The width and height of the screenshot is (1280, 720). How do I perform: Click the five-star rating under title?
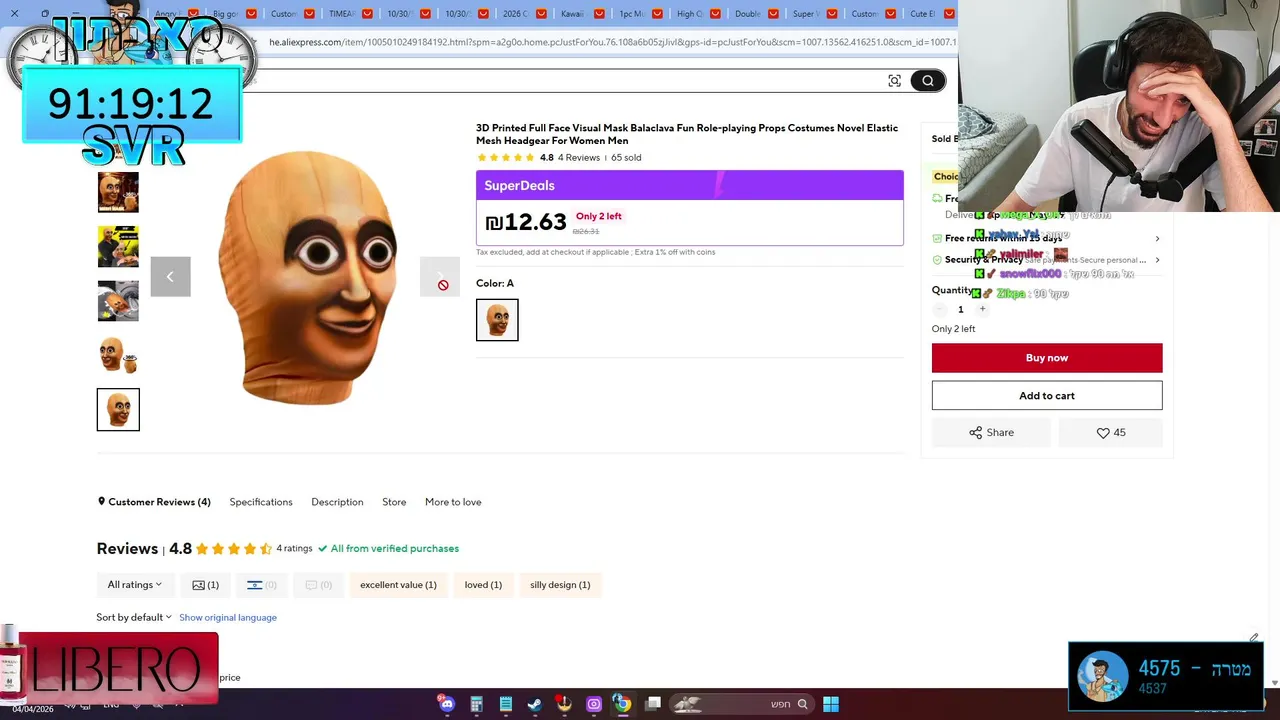[x=506, y=158]
